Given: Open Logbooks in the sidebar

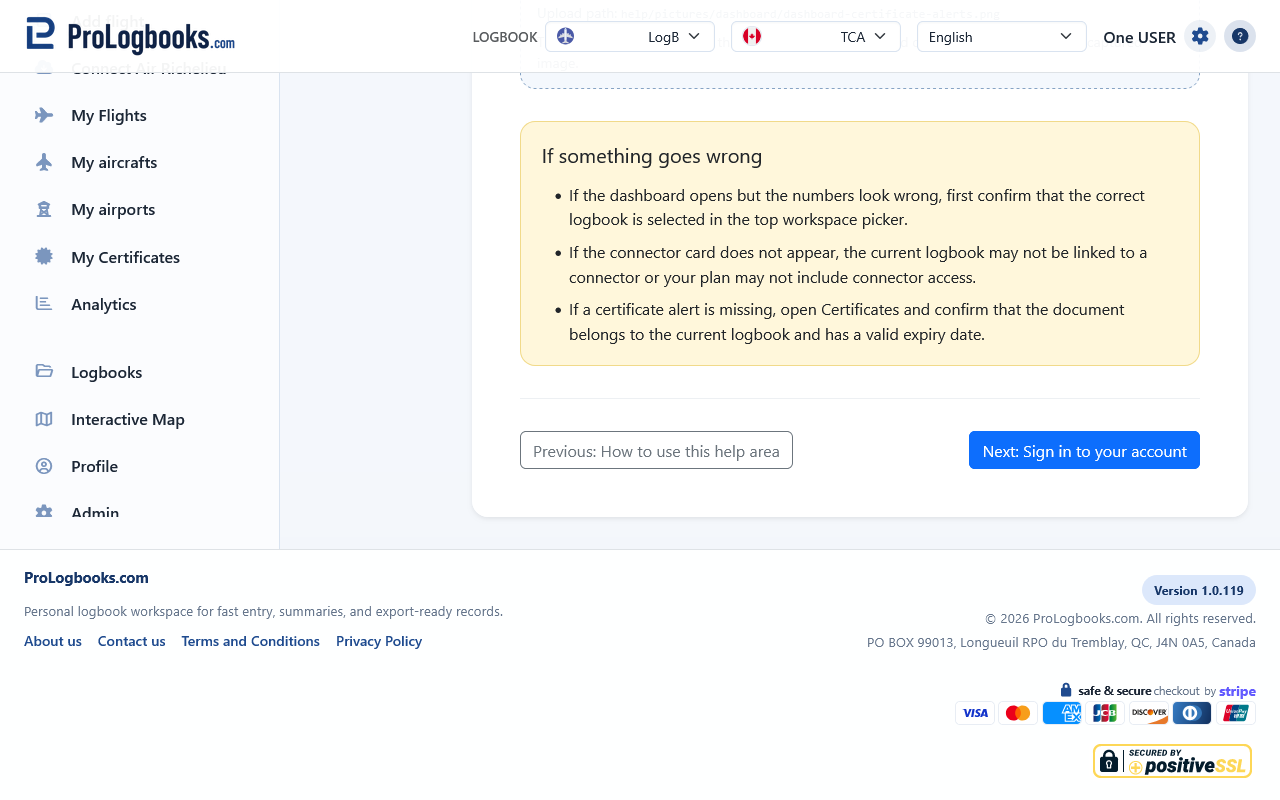Looking at the screenshot, I should (107, 372).
